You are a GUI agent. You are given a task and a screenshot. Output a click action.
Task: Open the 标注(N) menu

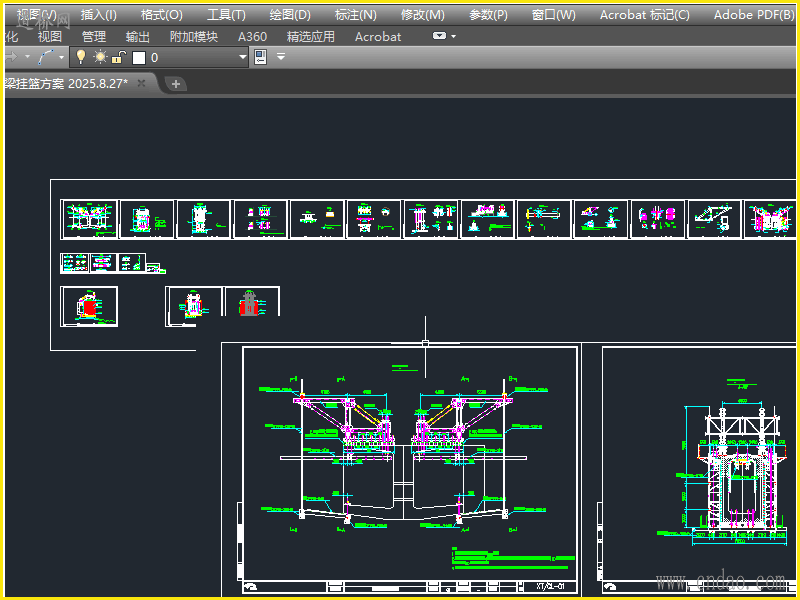coord(356,15)
